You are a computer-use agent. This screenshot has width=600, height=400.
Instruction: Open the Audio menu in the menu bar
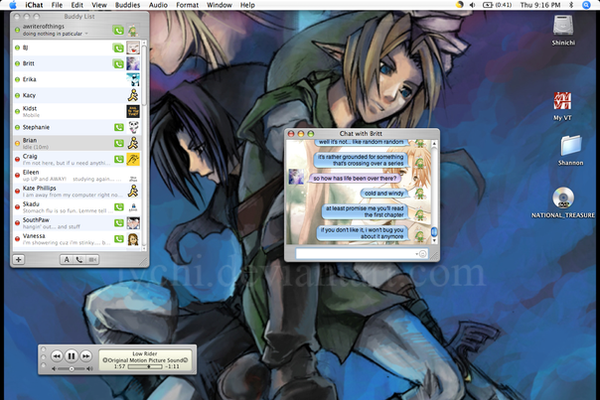[x=158, y=5]
